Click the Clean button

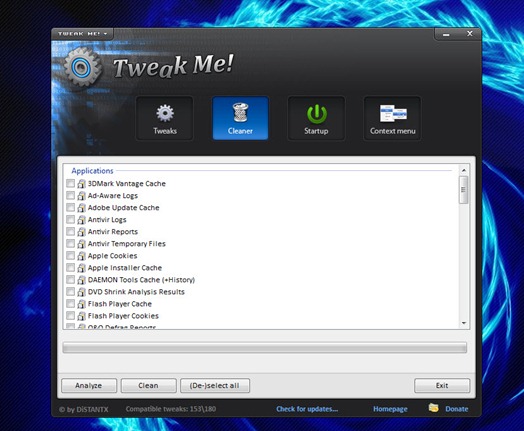tap(148, 386)
